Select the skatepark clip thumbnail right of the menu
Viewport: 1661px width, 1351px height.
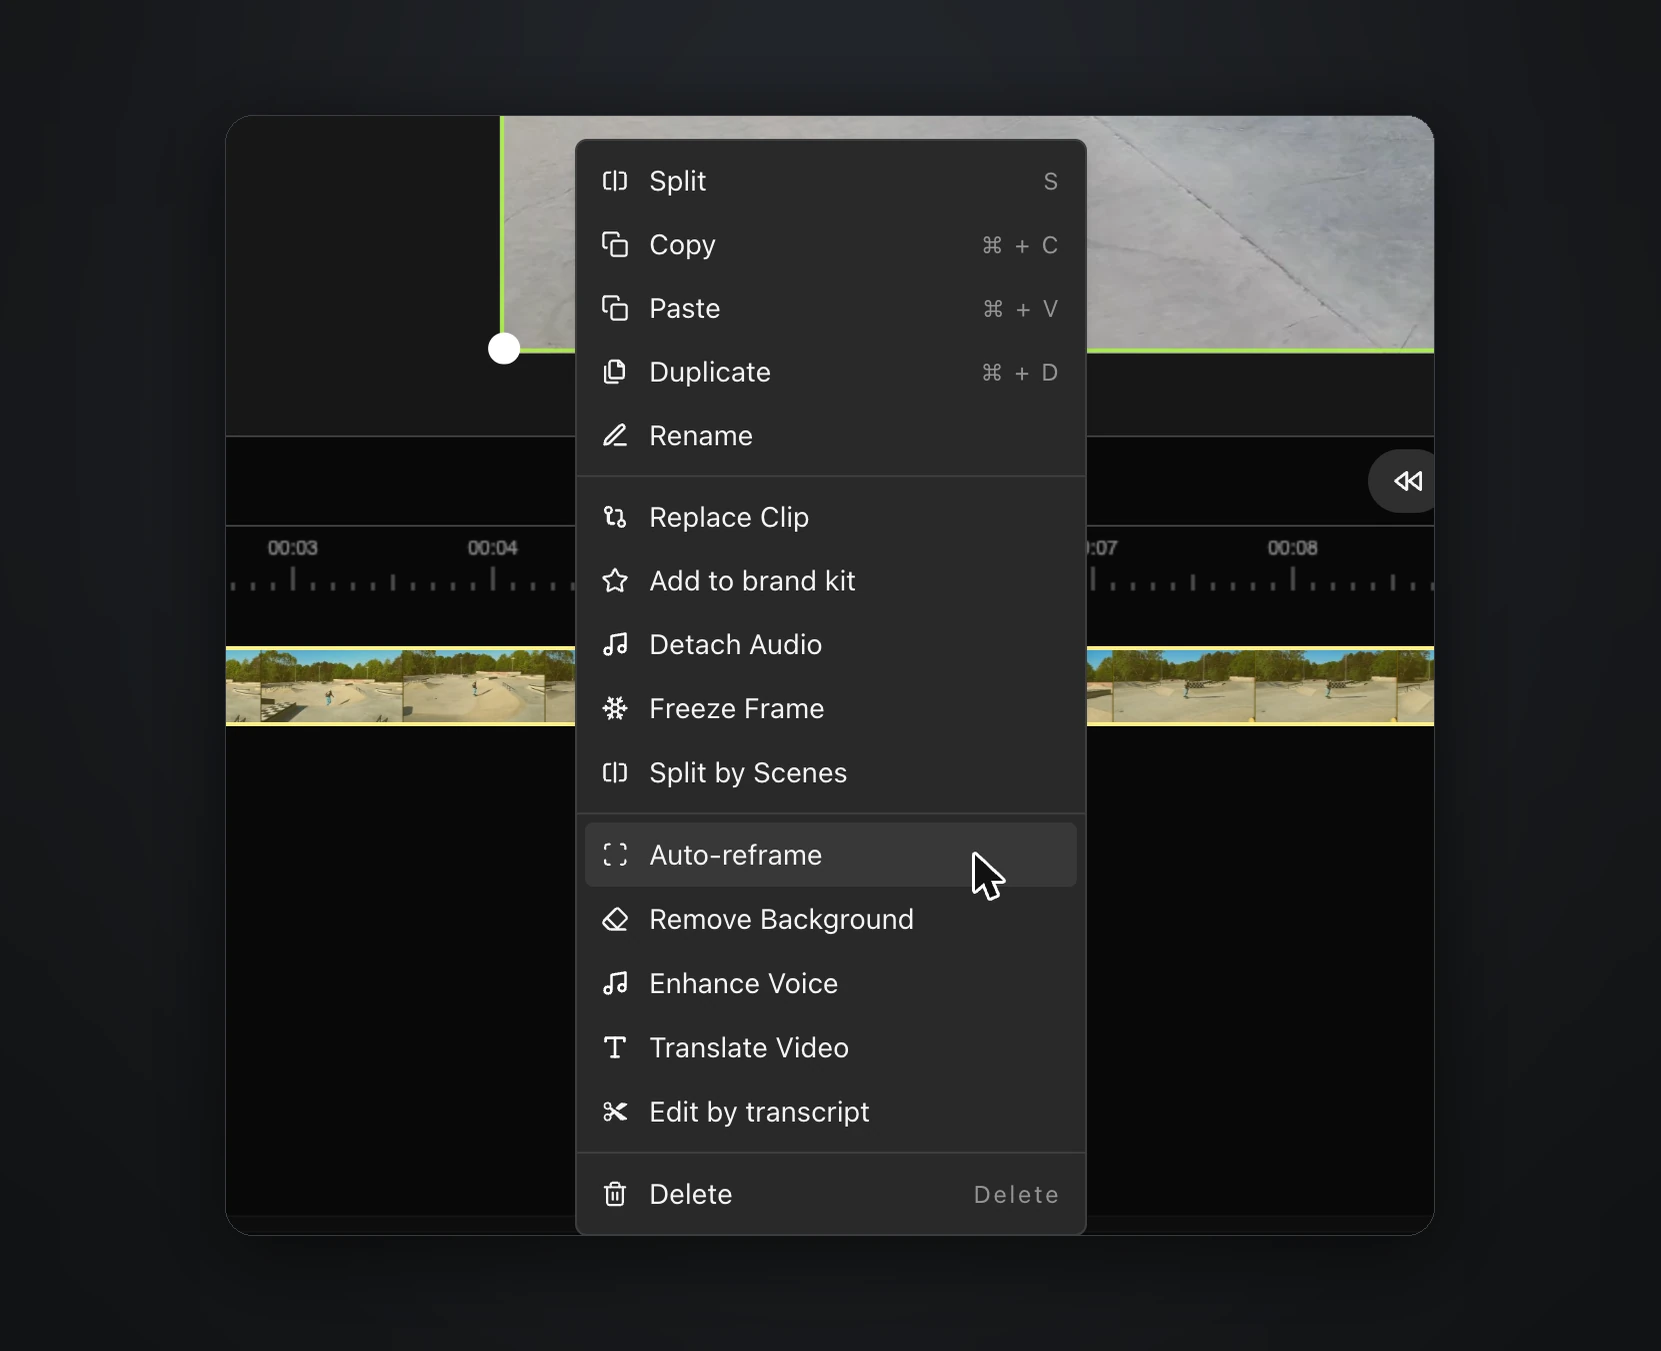click(1260, 686)
